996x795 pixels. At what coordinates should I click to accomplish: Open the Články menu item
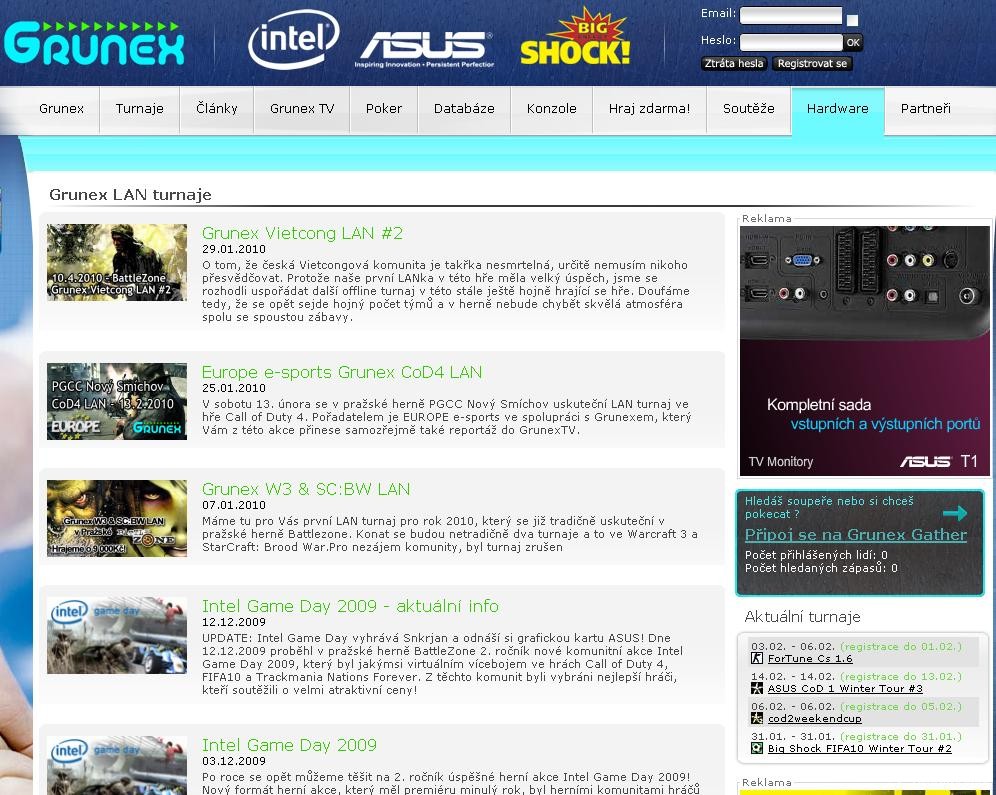pyautogui.click(x=217, y=109)
